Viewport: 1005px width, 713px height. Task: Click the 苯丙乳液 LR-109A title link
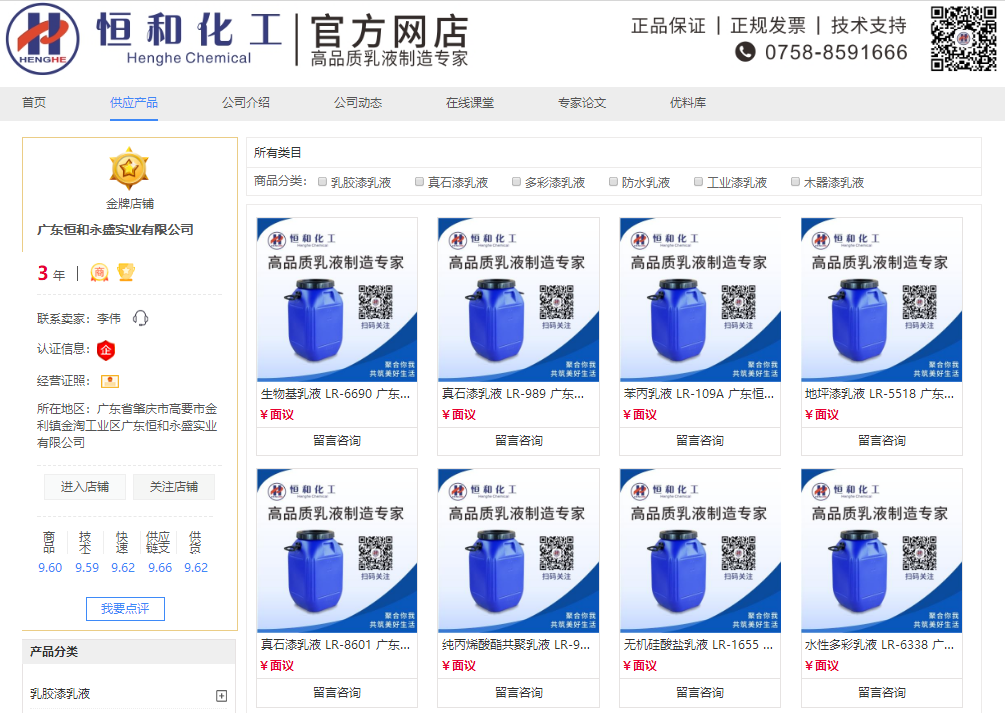[x=699, y=394]
